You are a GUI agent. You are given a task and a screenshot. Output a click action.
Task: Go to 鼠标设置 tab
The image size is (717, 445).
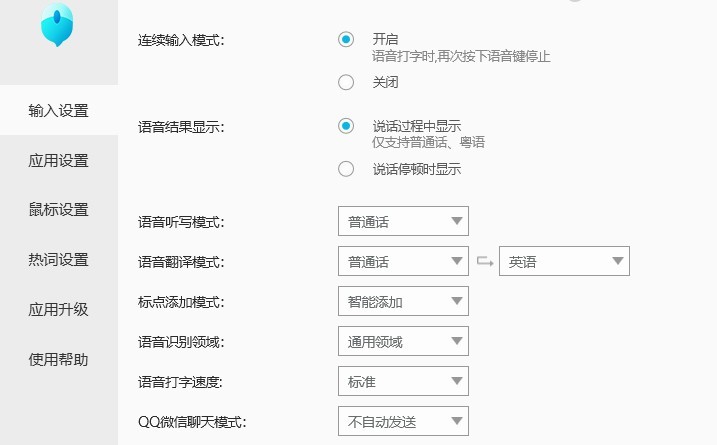pyautogui.click(x=58, y=210)
